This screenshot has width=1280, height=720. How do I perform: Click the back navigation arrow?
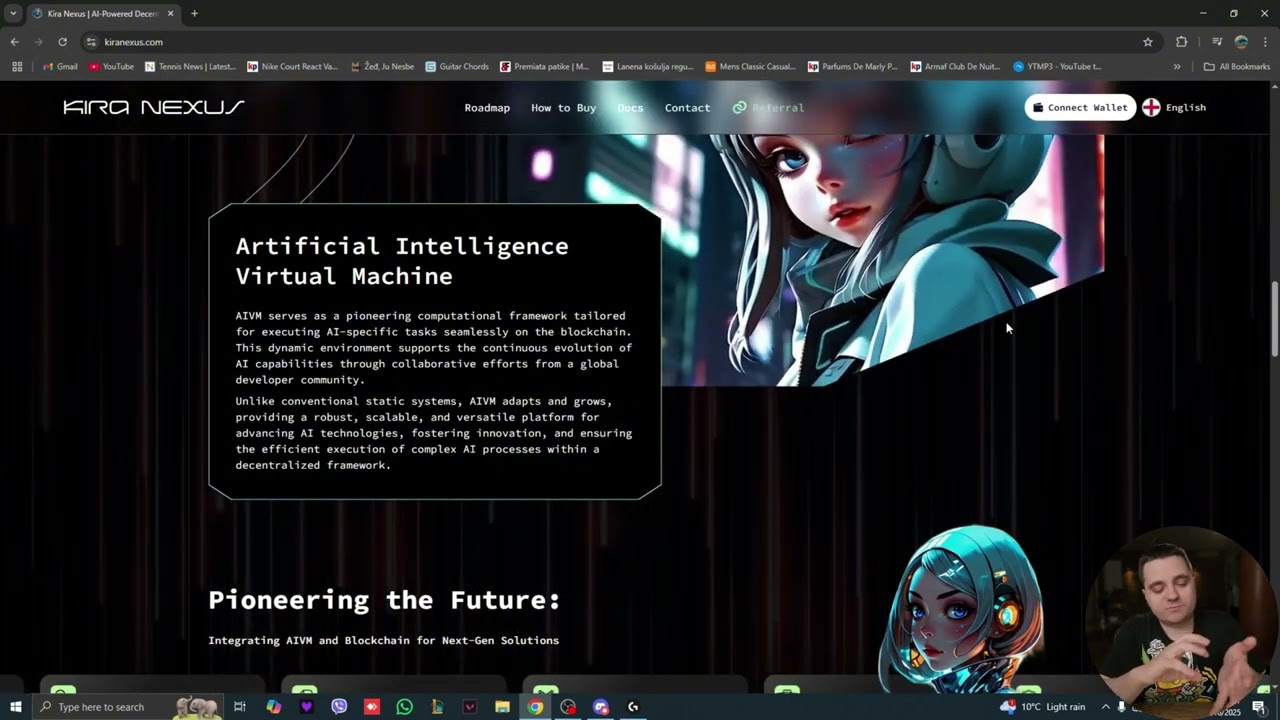tap(14, 42)
